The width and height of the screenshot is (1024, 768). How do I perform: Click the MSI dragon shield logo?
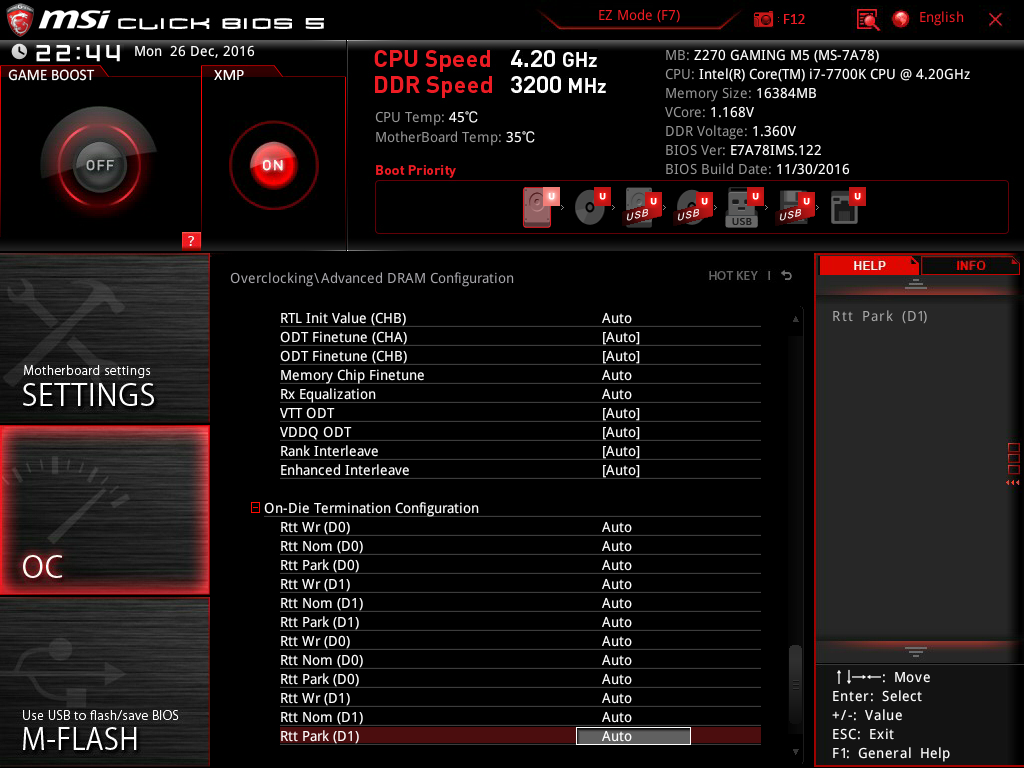click(x=20, y=20)
